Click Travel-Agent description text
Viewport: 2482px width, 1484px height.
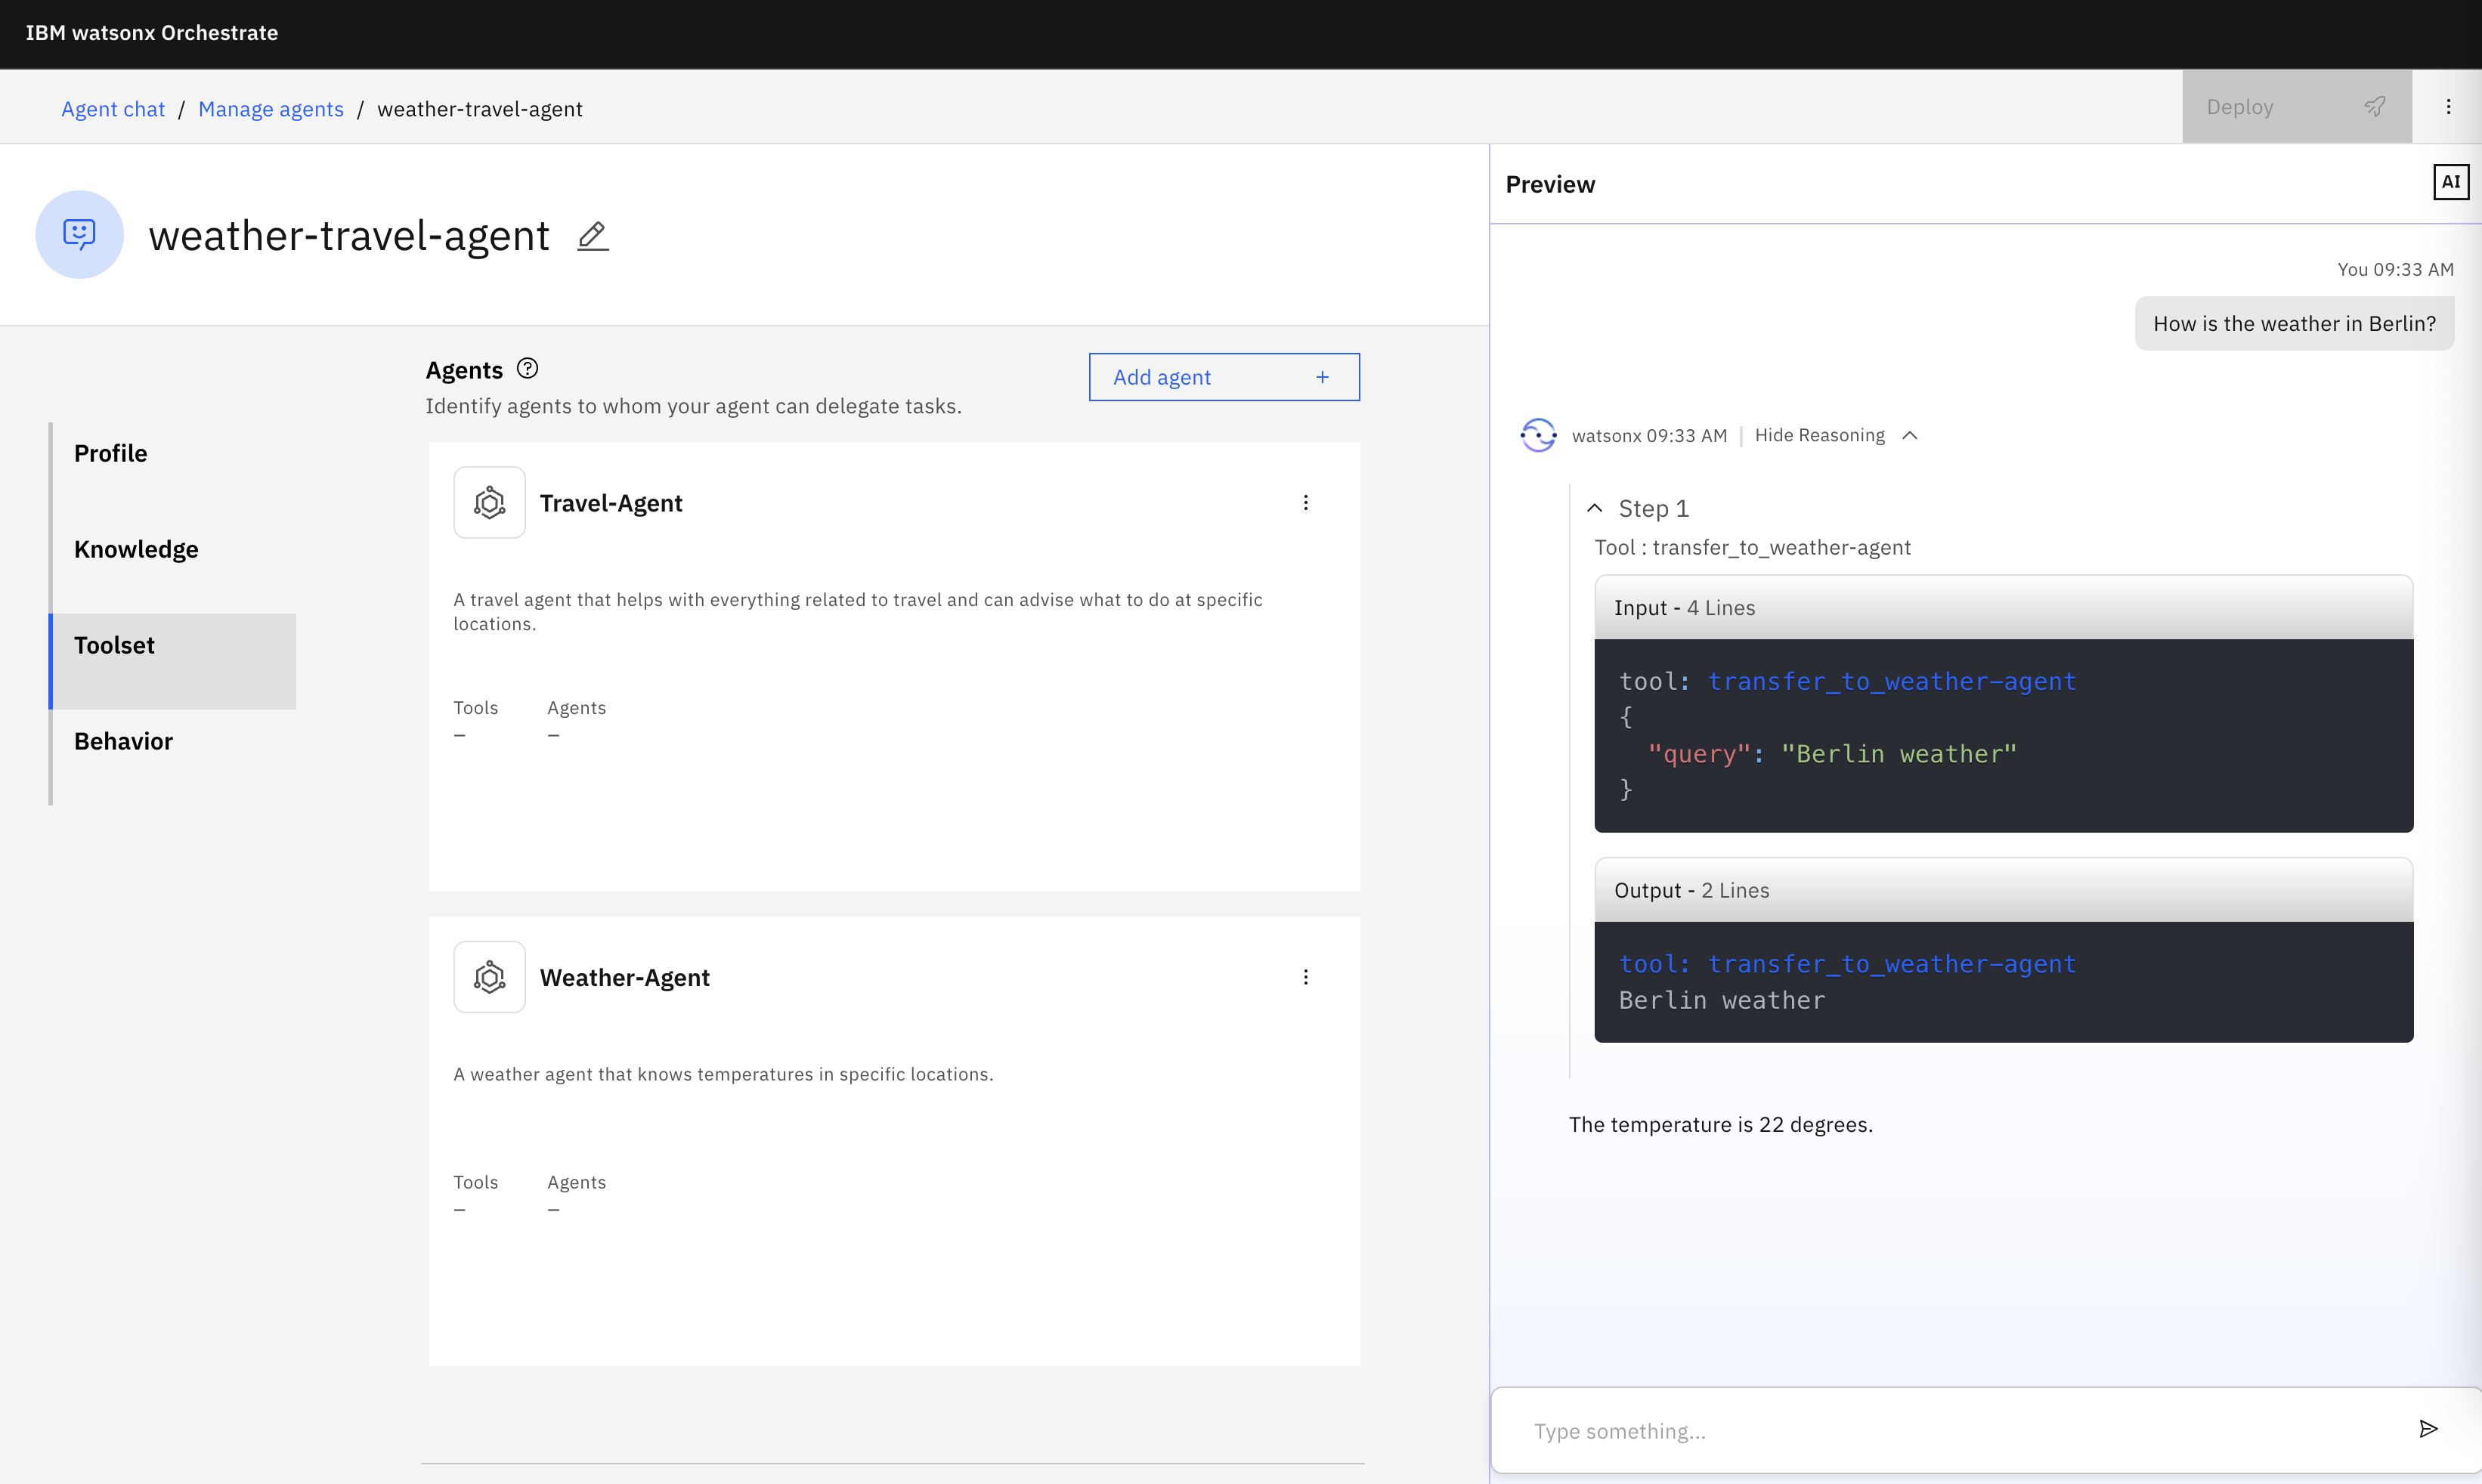point(858,611)
